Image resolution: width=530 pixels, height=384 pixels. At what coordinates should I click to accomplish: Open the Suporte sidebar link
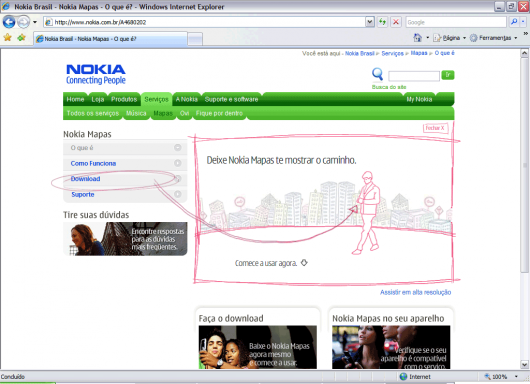pyautogui.click(x=83, y=194)
